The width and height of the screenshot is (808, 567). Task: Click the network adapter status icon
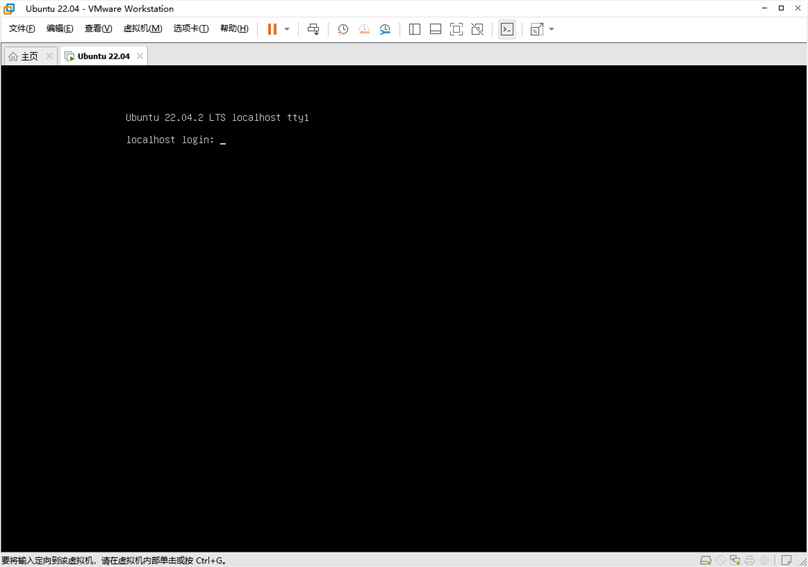coord(735,560)
